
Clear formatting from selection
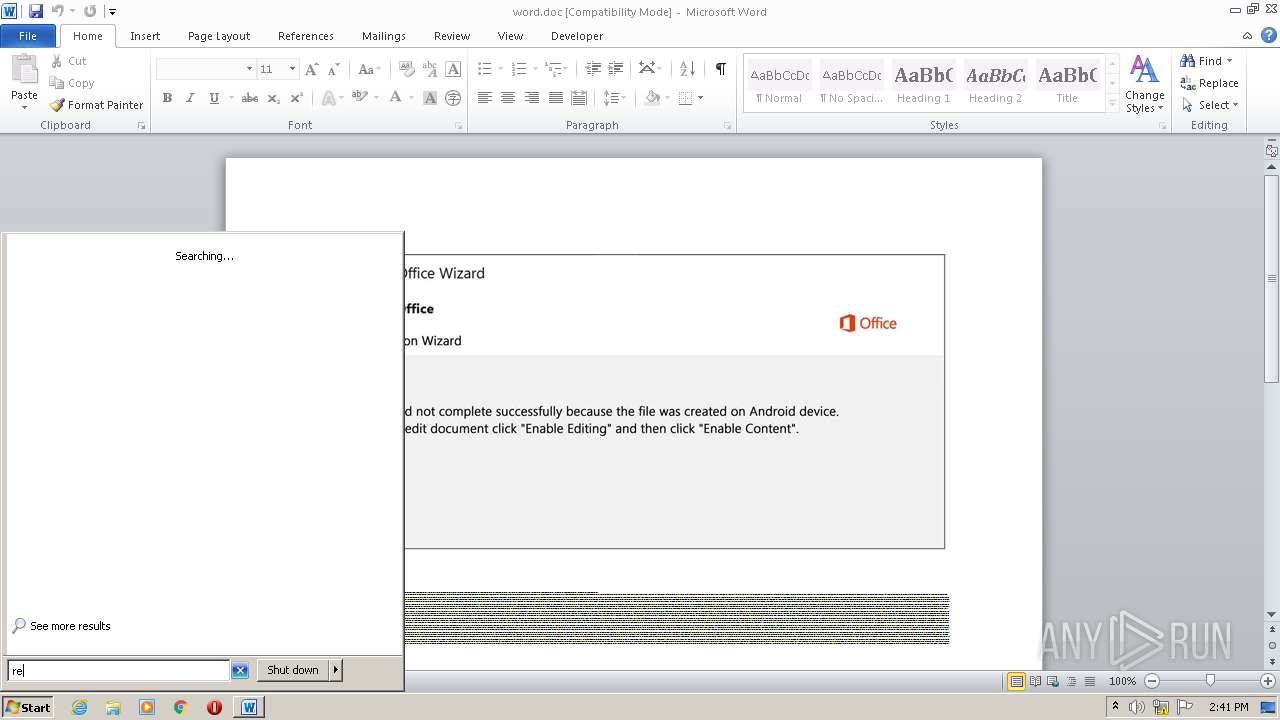[x=406, y=69]
